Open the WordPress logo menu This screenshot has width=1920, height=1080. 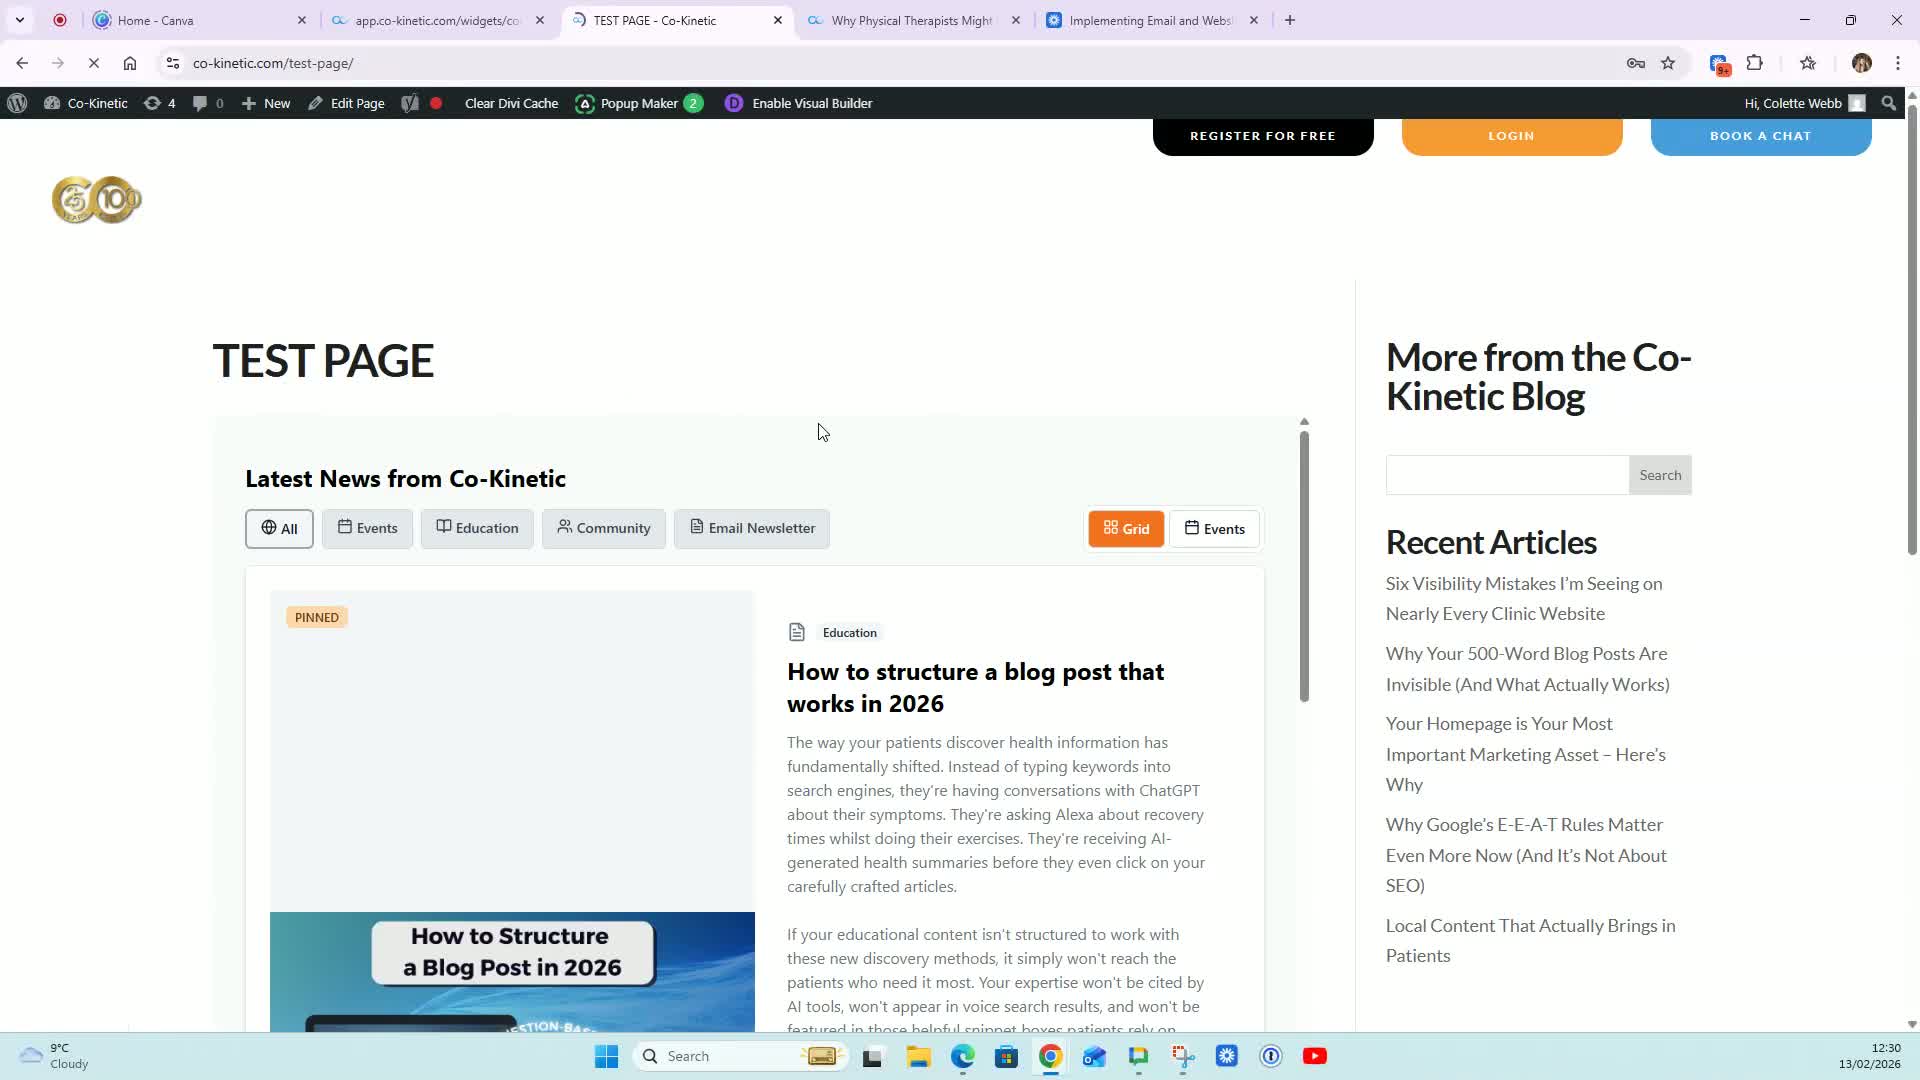coord(17,103)
